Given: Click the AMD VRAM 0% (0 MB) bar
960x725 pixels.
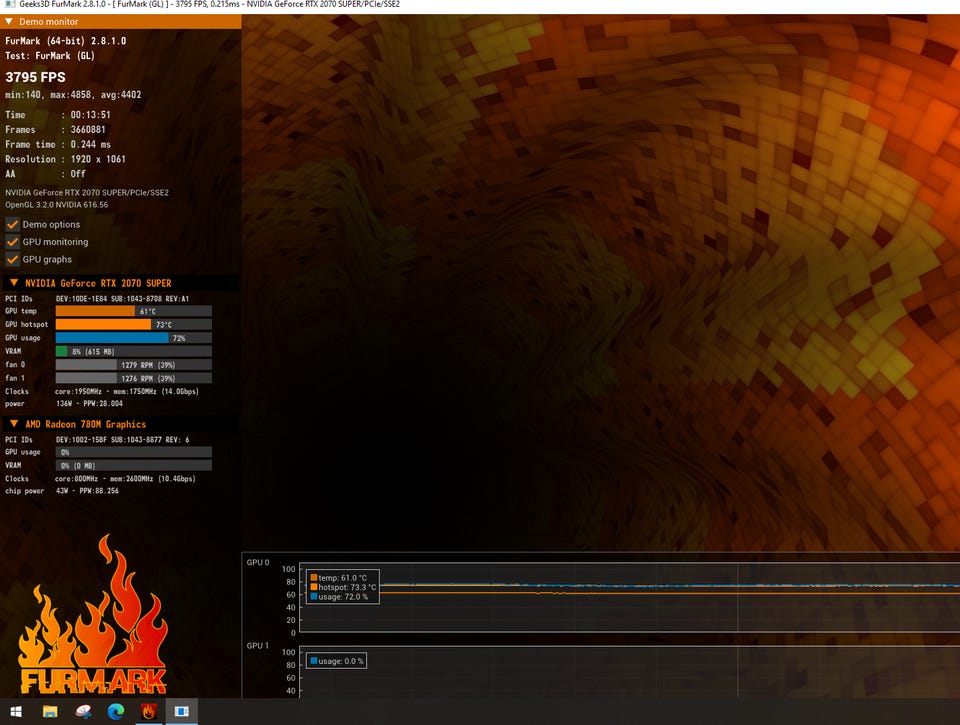Looking at the screenshot, I should [133, 465].
